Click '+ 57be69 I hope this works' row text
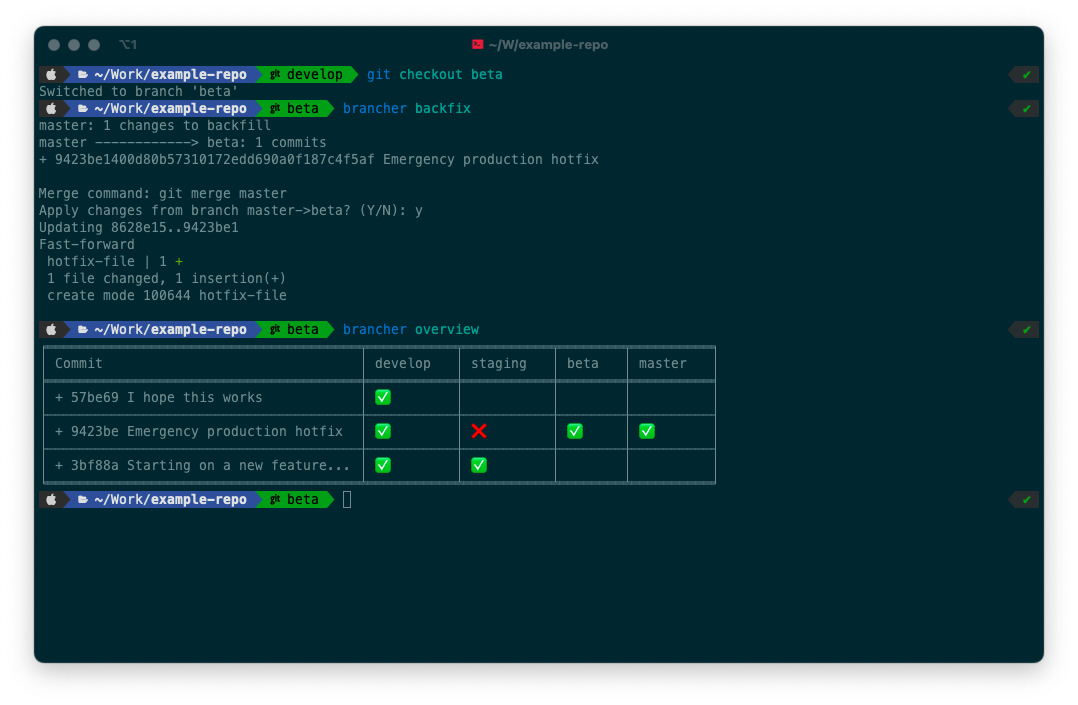This screenshot has height=705, width=1078. point(159,398)
